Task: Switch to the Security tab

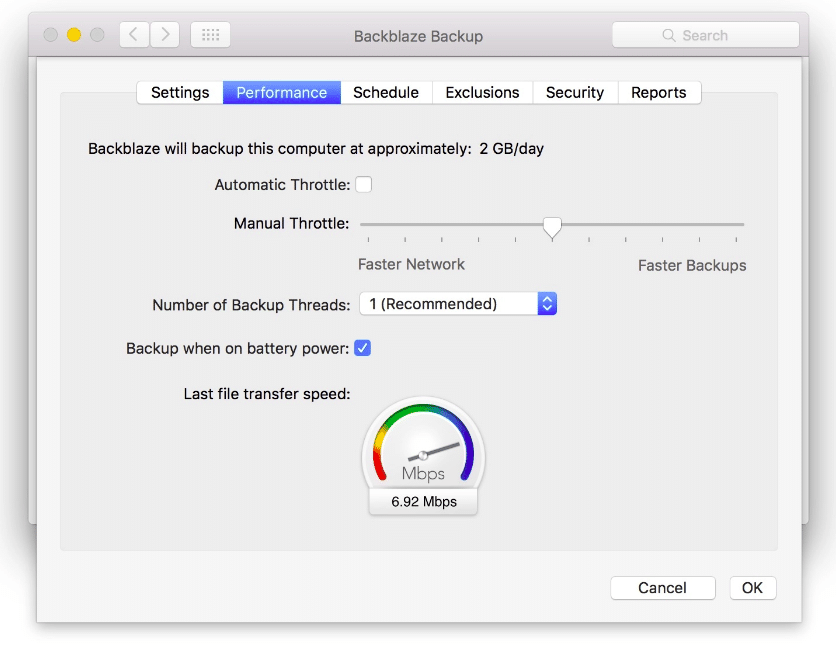Action: [575, 93]
